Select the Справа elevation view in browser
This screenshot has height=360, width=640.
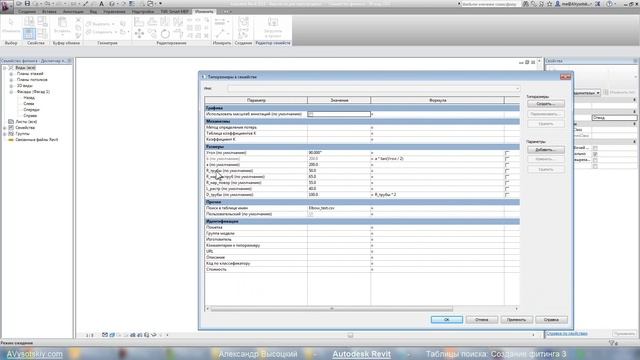(30, 116)
